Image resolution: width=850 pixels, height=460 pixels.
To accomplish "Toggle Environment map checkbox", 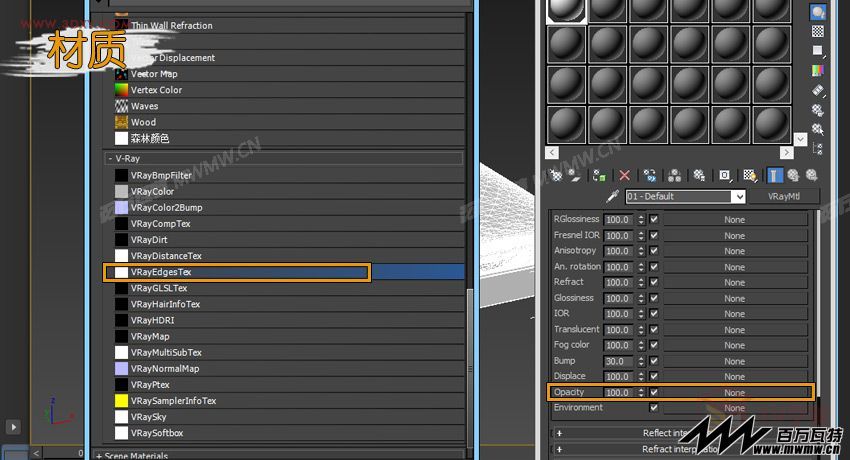I will pos(654,407).
